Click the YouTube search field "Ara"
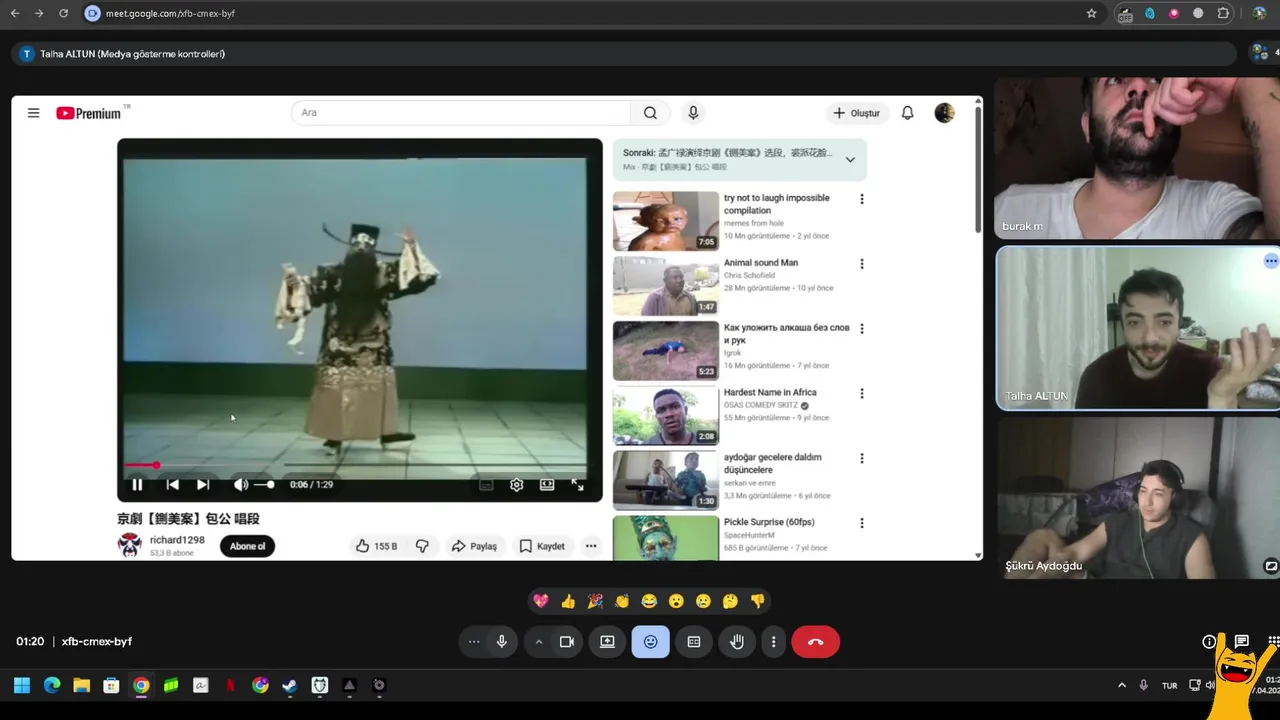Image resolution: width=1280 pixels, height=720 pixels. (x=461, y=113)
